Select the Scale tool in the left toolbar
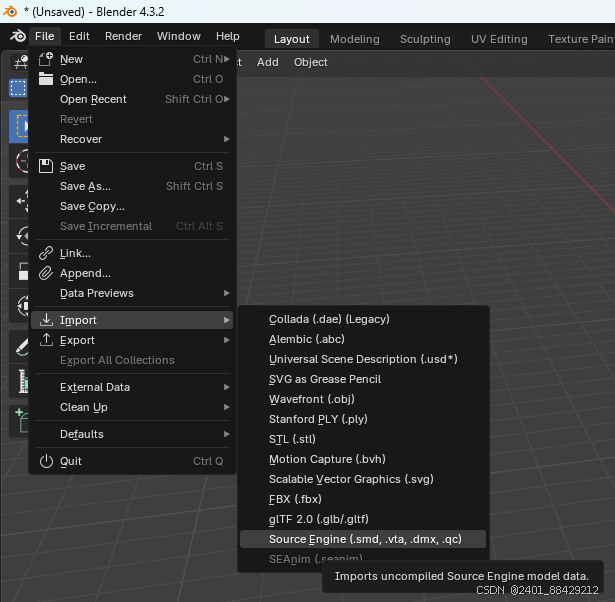Viewport: 615px width, 602px height. (x=20, y=271)
